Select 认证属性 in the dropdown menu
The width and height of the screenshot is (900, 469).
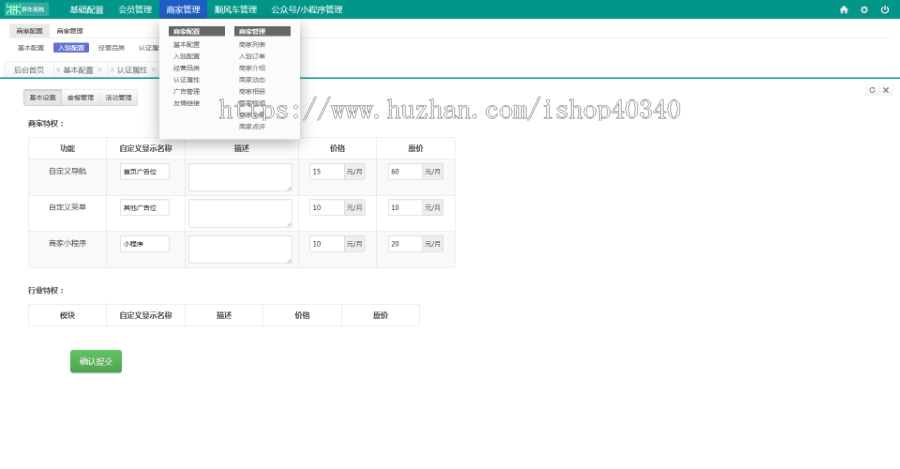tap(187, 80)
